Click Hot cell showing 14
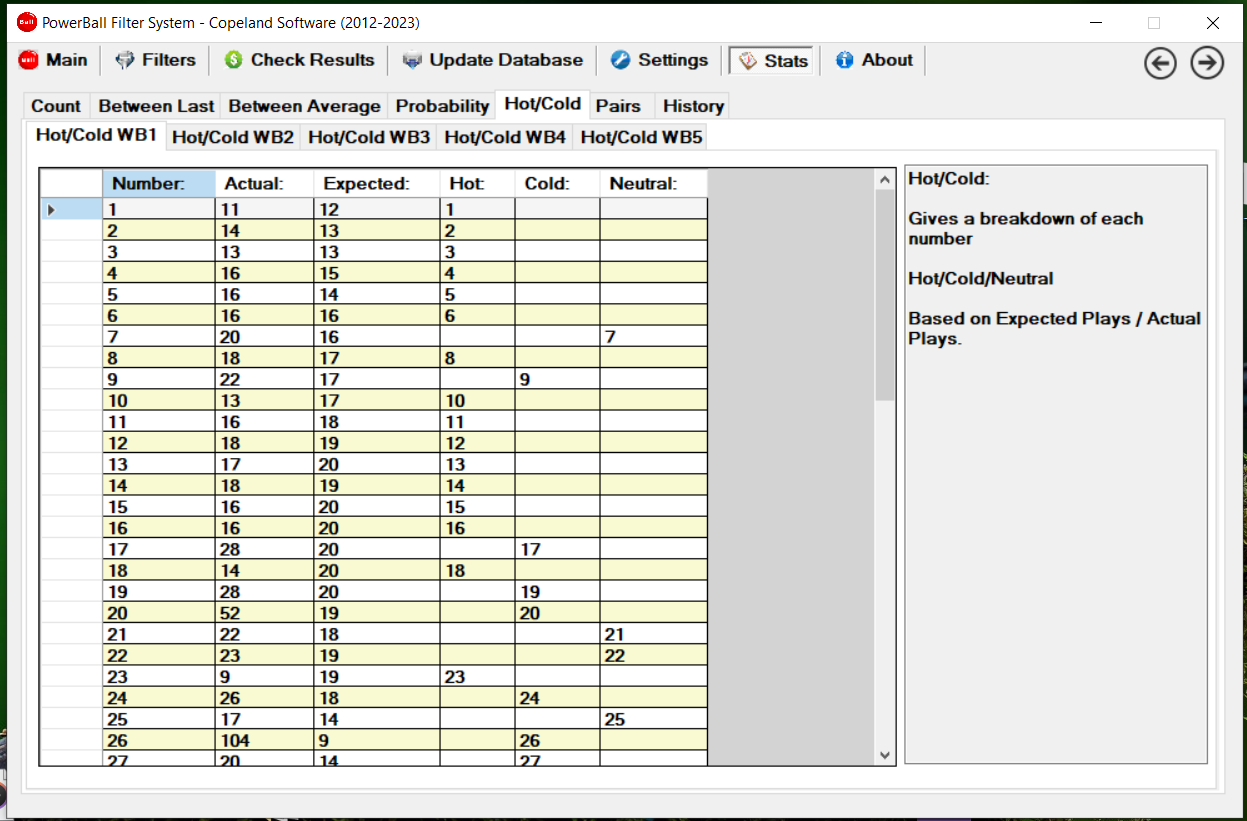This screenshot has width=1247, height=821. (x=477, y=486)
